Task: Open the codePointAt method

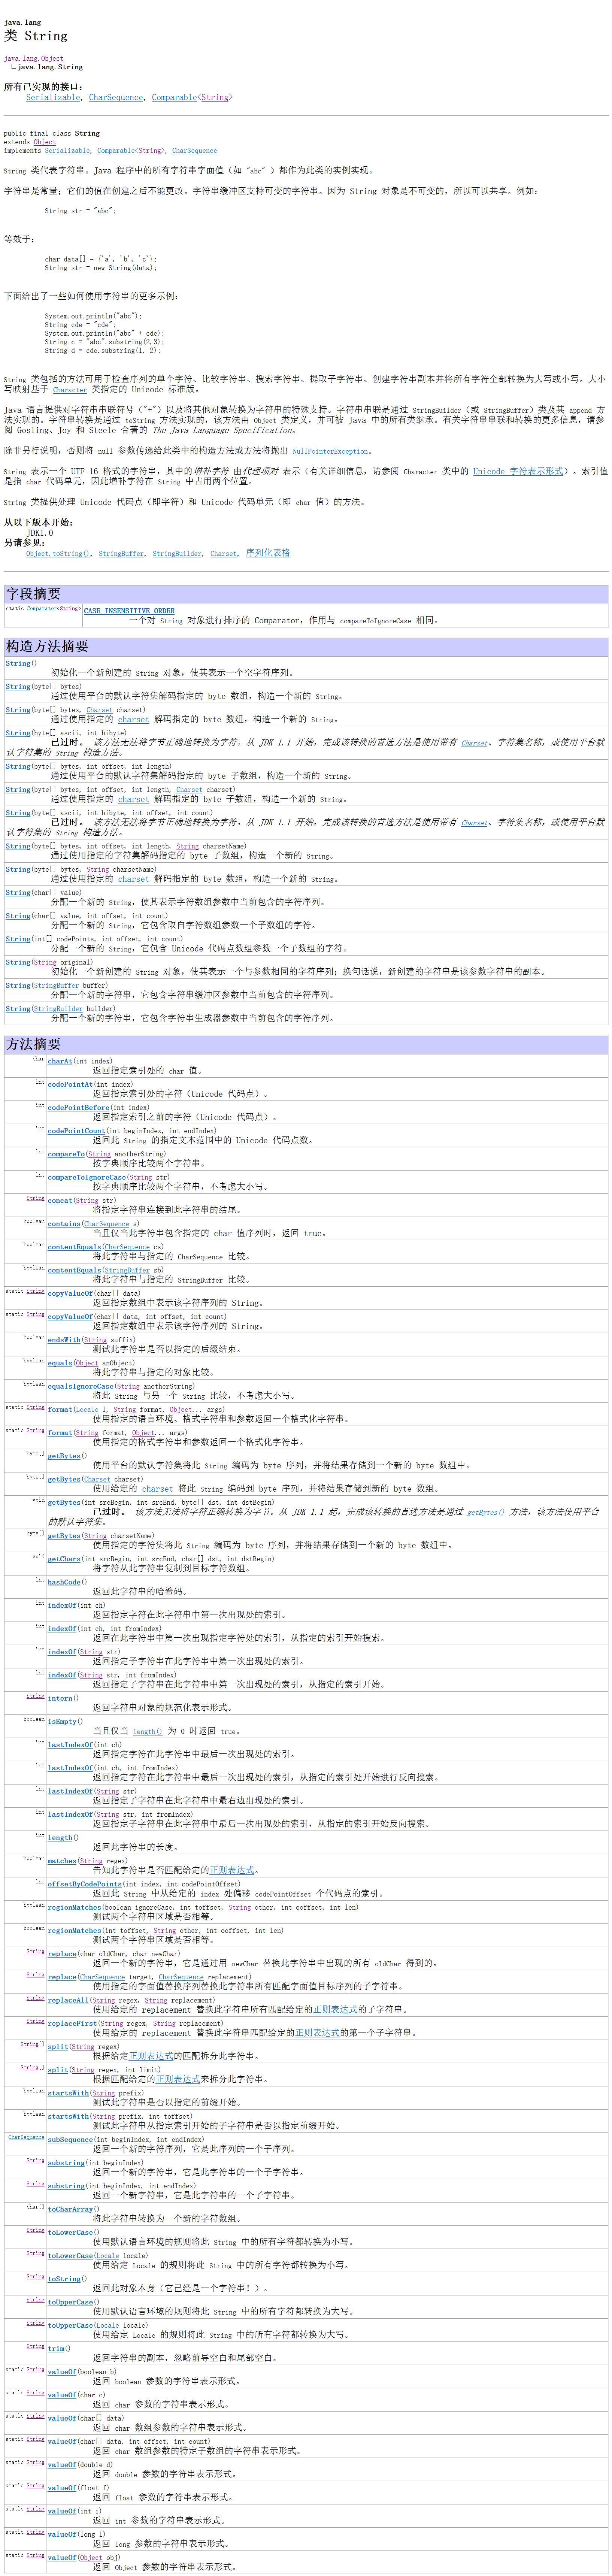Action: tap(70, 1084)
